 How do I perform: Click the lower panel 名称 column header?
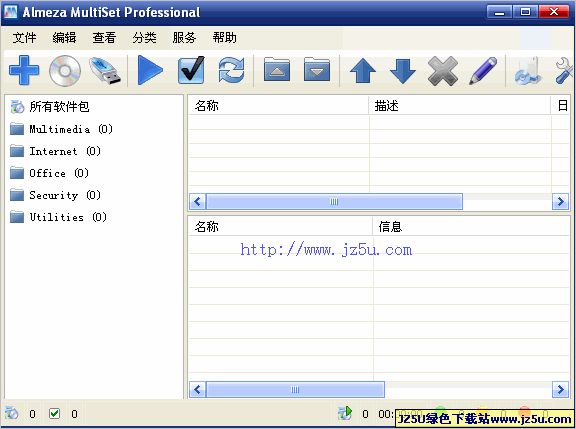click(x=281, y=226)
